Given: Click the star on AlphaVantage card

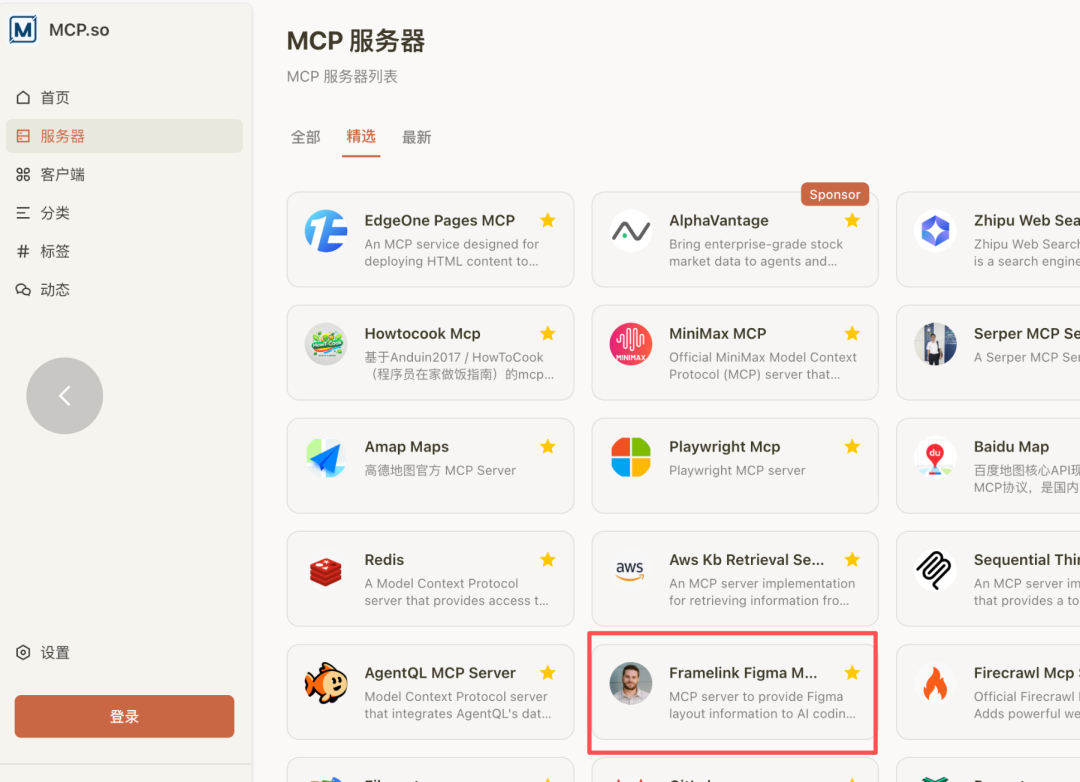Looking at the screenshot, I should tap(852, 220).
